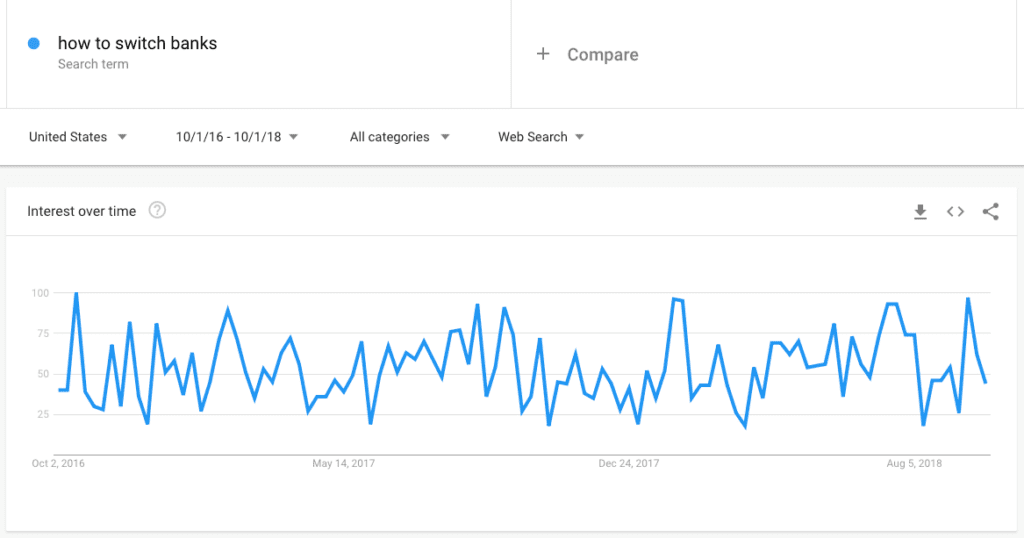
Task: Open help for Interest over time
Action: [x=157, y=210]
